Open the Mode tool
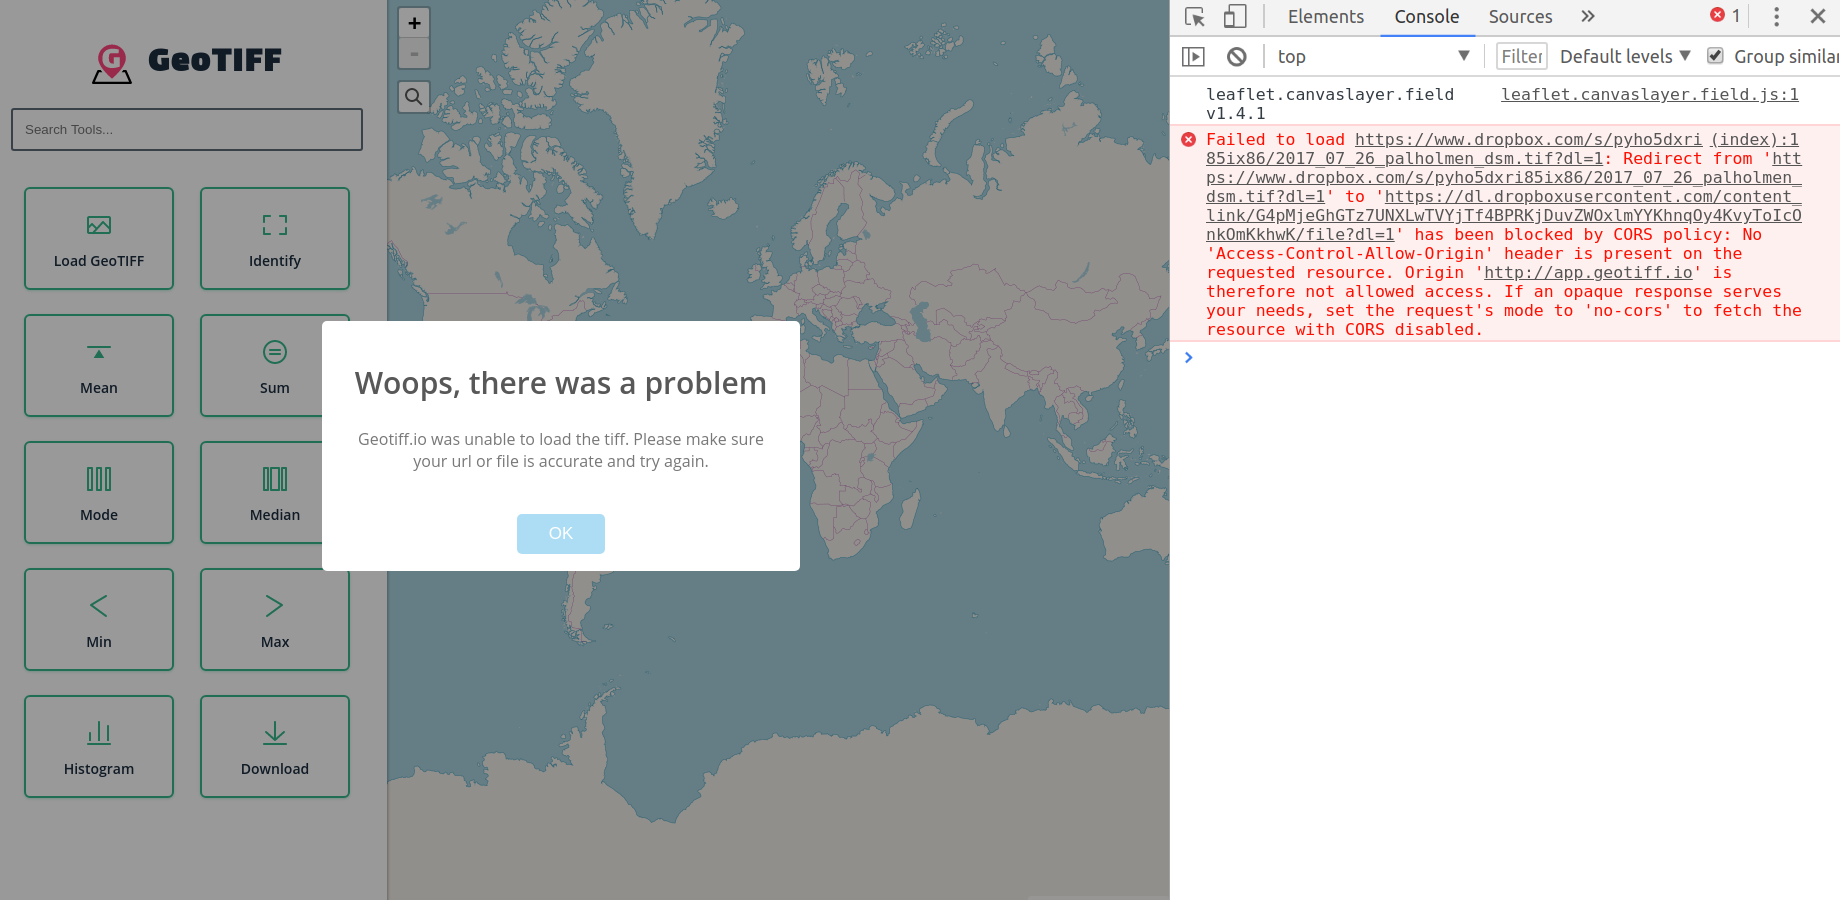 pos(99,493)
